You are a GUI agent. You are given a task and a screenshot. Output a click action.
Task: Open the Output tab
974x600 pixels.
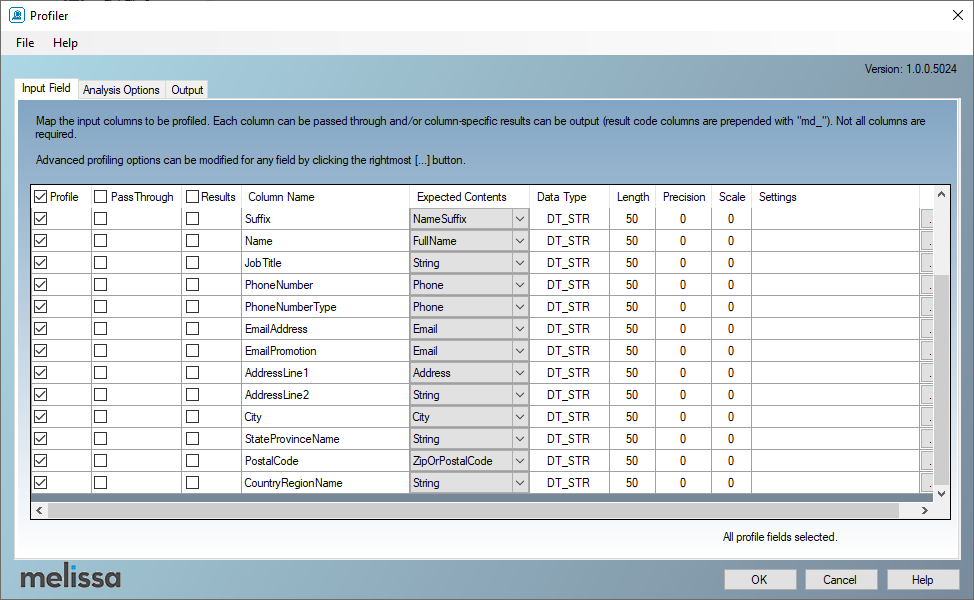click(187, 90)
